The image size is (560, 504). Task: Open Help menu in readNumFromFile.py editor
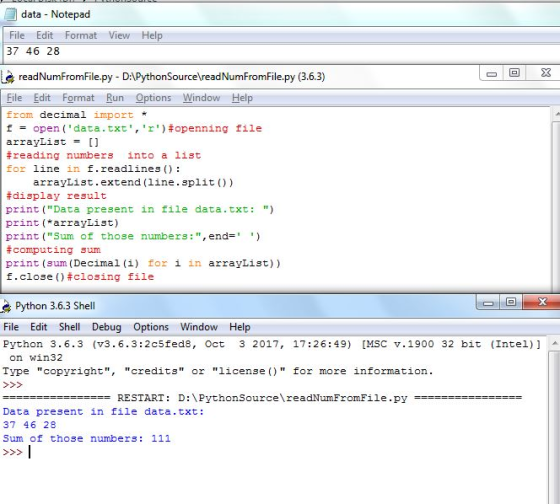pyautogui.click(x=242, y=98)
